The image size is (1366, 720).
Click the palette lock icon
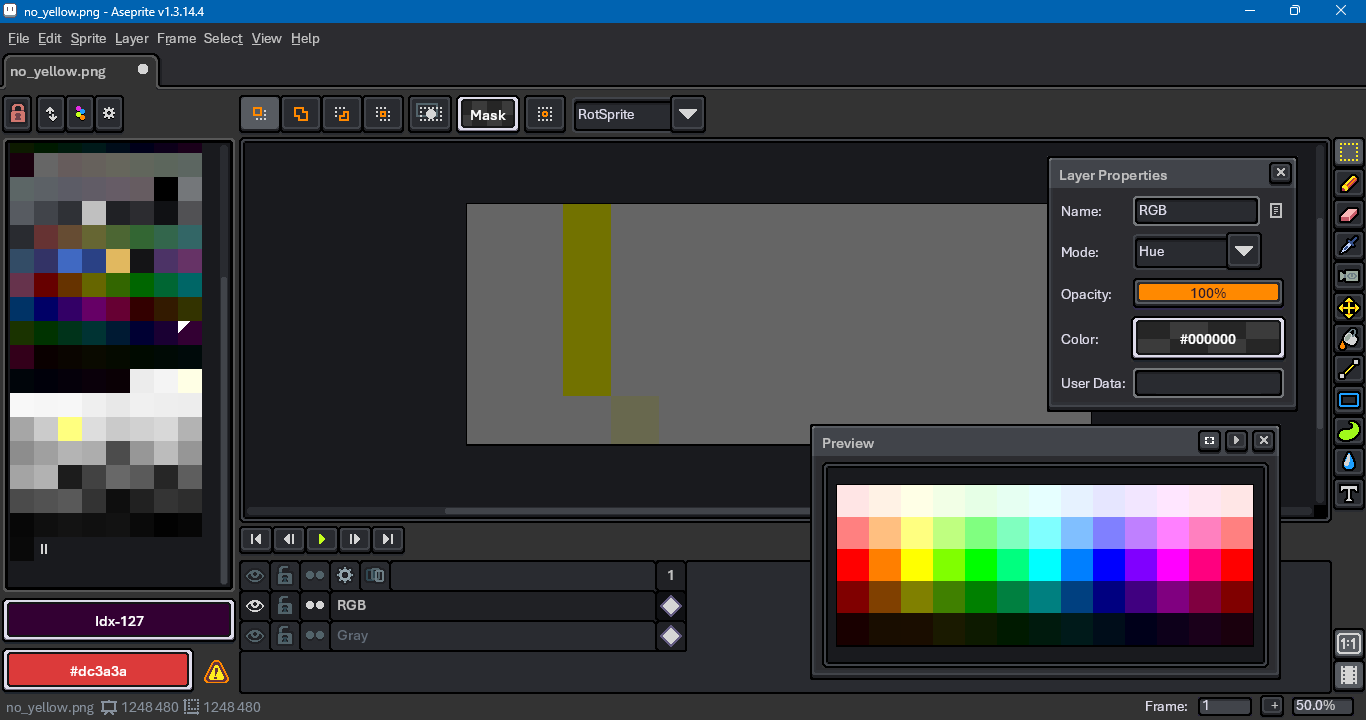click(x=18, y=114)
